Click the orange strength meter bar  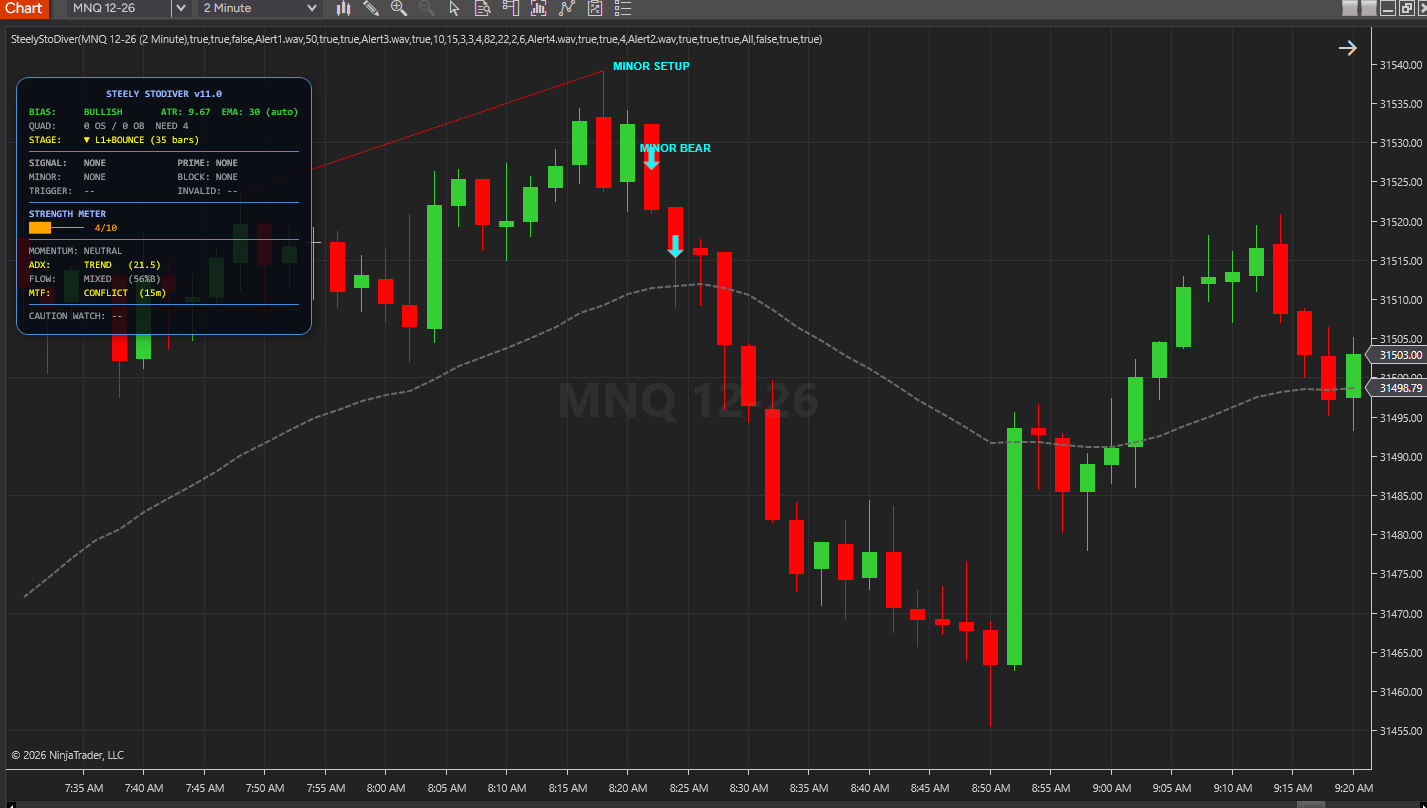tap(40, 228)
